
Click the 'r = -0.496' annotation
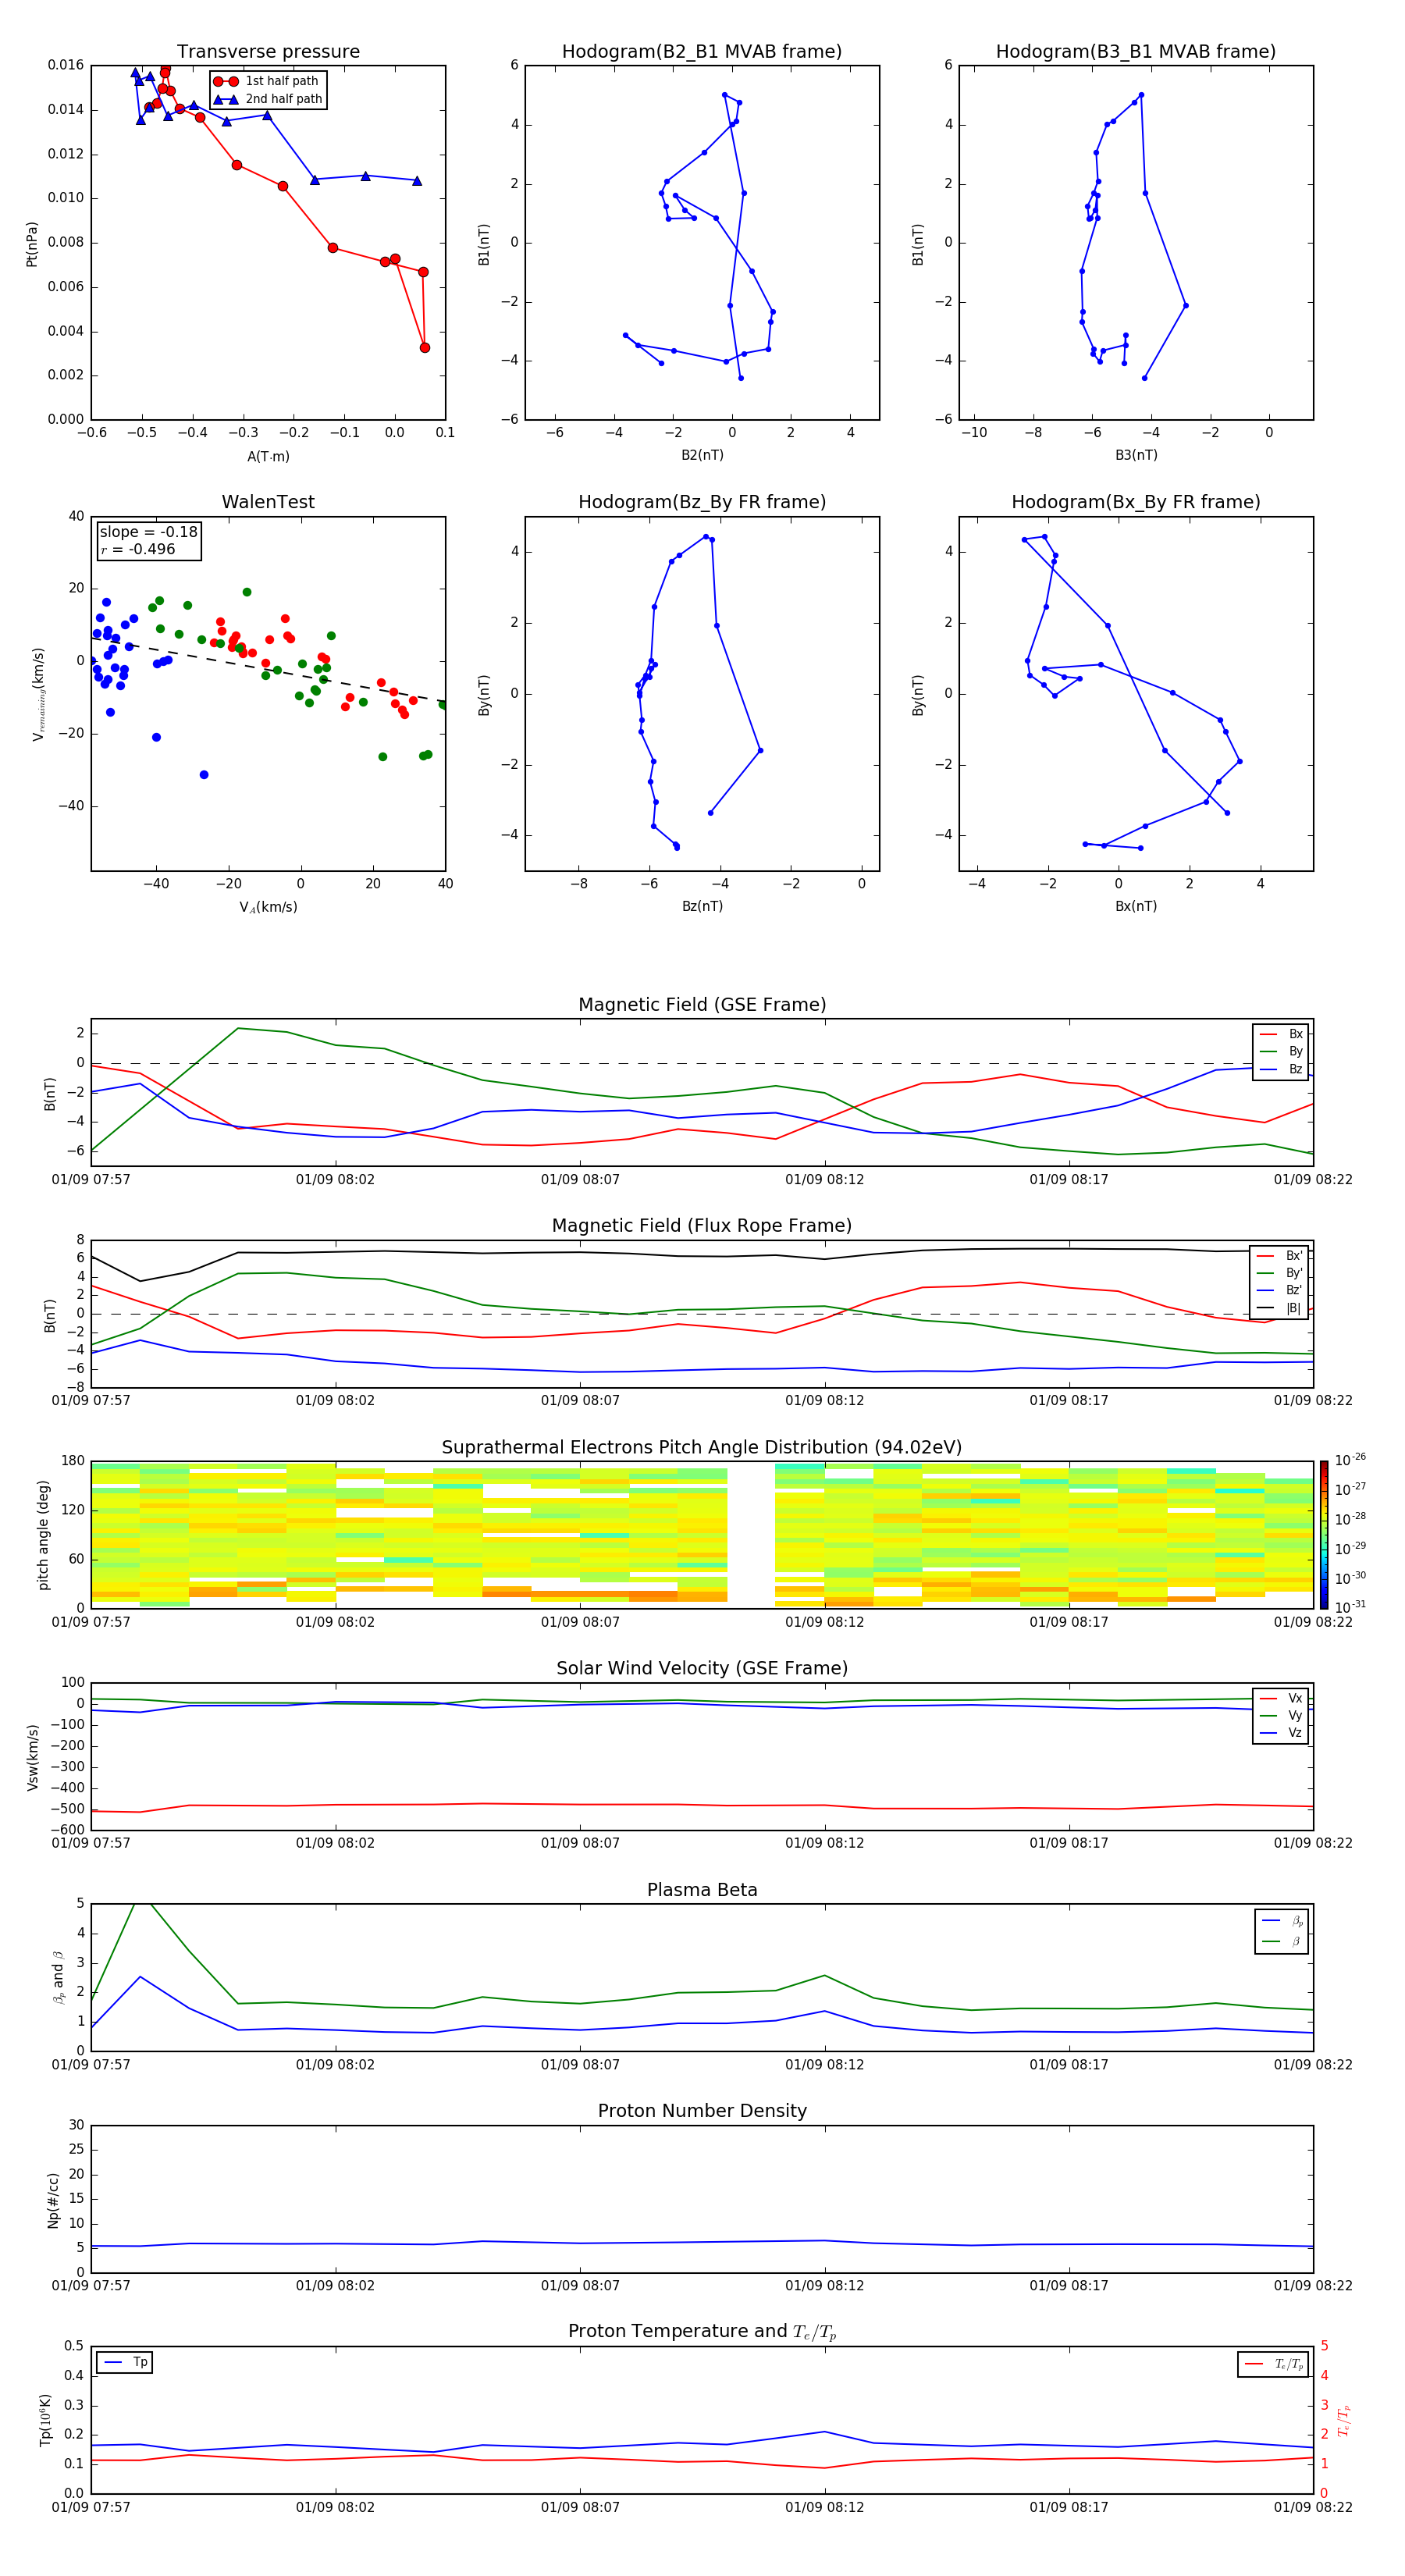pyautogui.click(x=138, y=549)
